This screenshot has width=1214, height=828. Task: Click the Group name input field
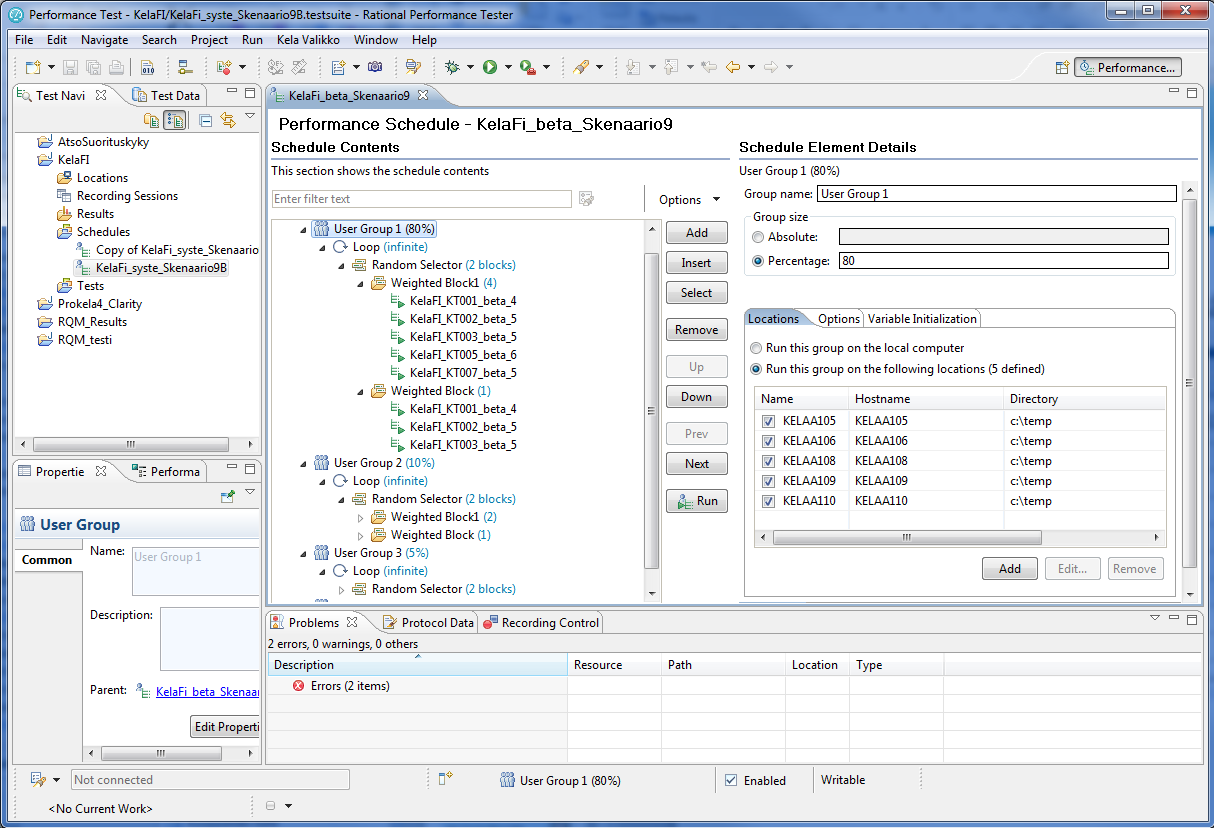point(997,194)
